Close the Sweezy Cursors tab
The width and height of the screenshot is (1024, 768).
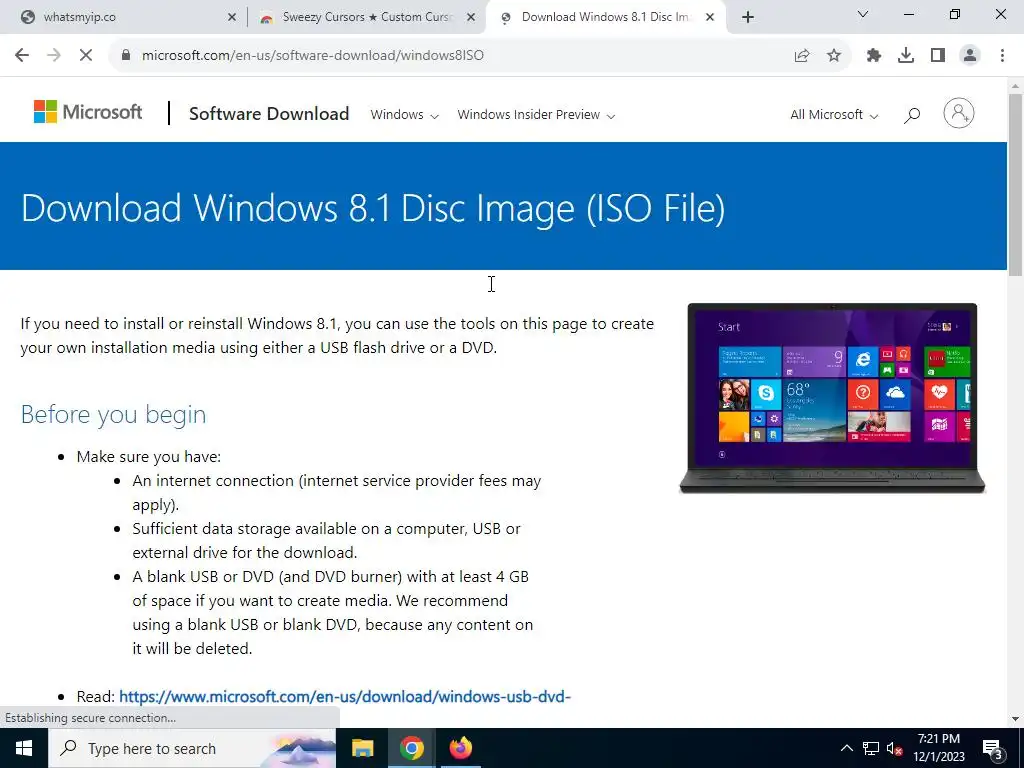(x=471, y=18)
